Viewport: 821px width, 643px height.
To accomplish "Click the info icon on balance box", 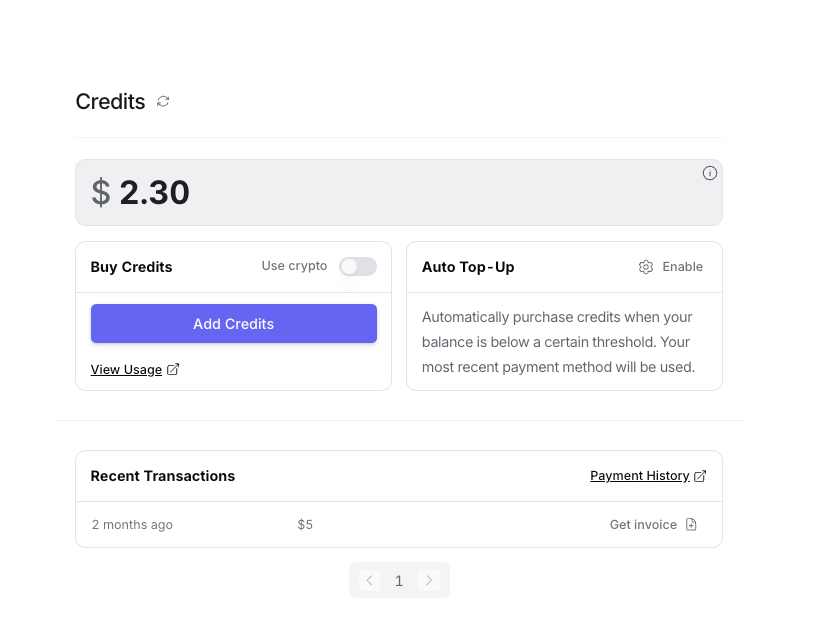I will [x=710, y=173].
